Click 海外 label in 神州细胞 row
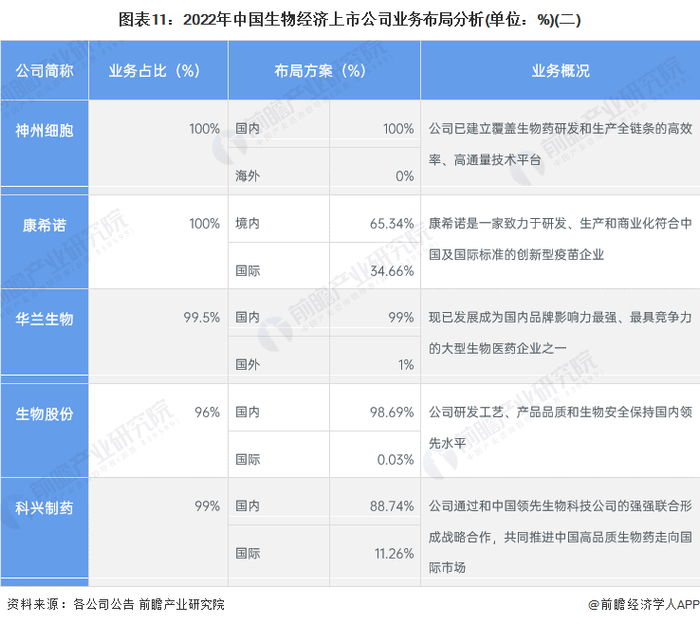Viewport: 700px width, 624px height. point(247,176)
